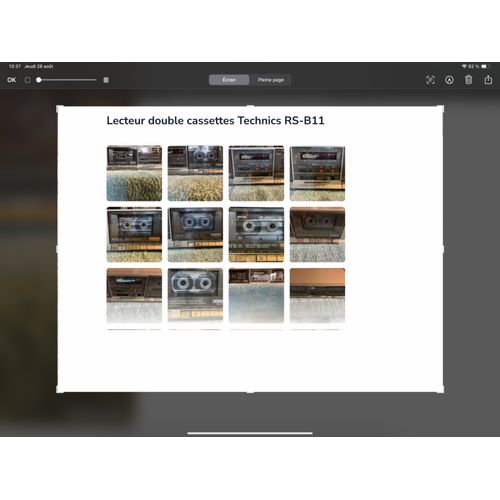Open fourth thumbnail in the middle row
Image resolution: width=500 pixels, height=500 pixels.
tap(317, 234)
